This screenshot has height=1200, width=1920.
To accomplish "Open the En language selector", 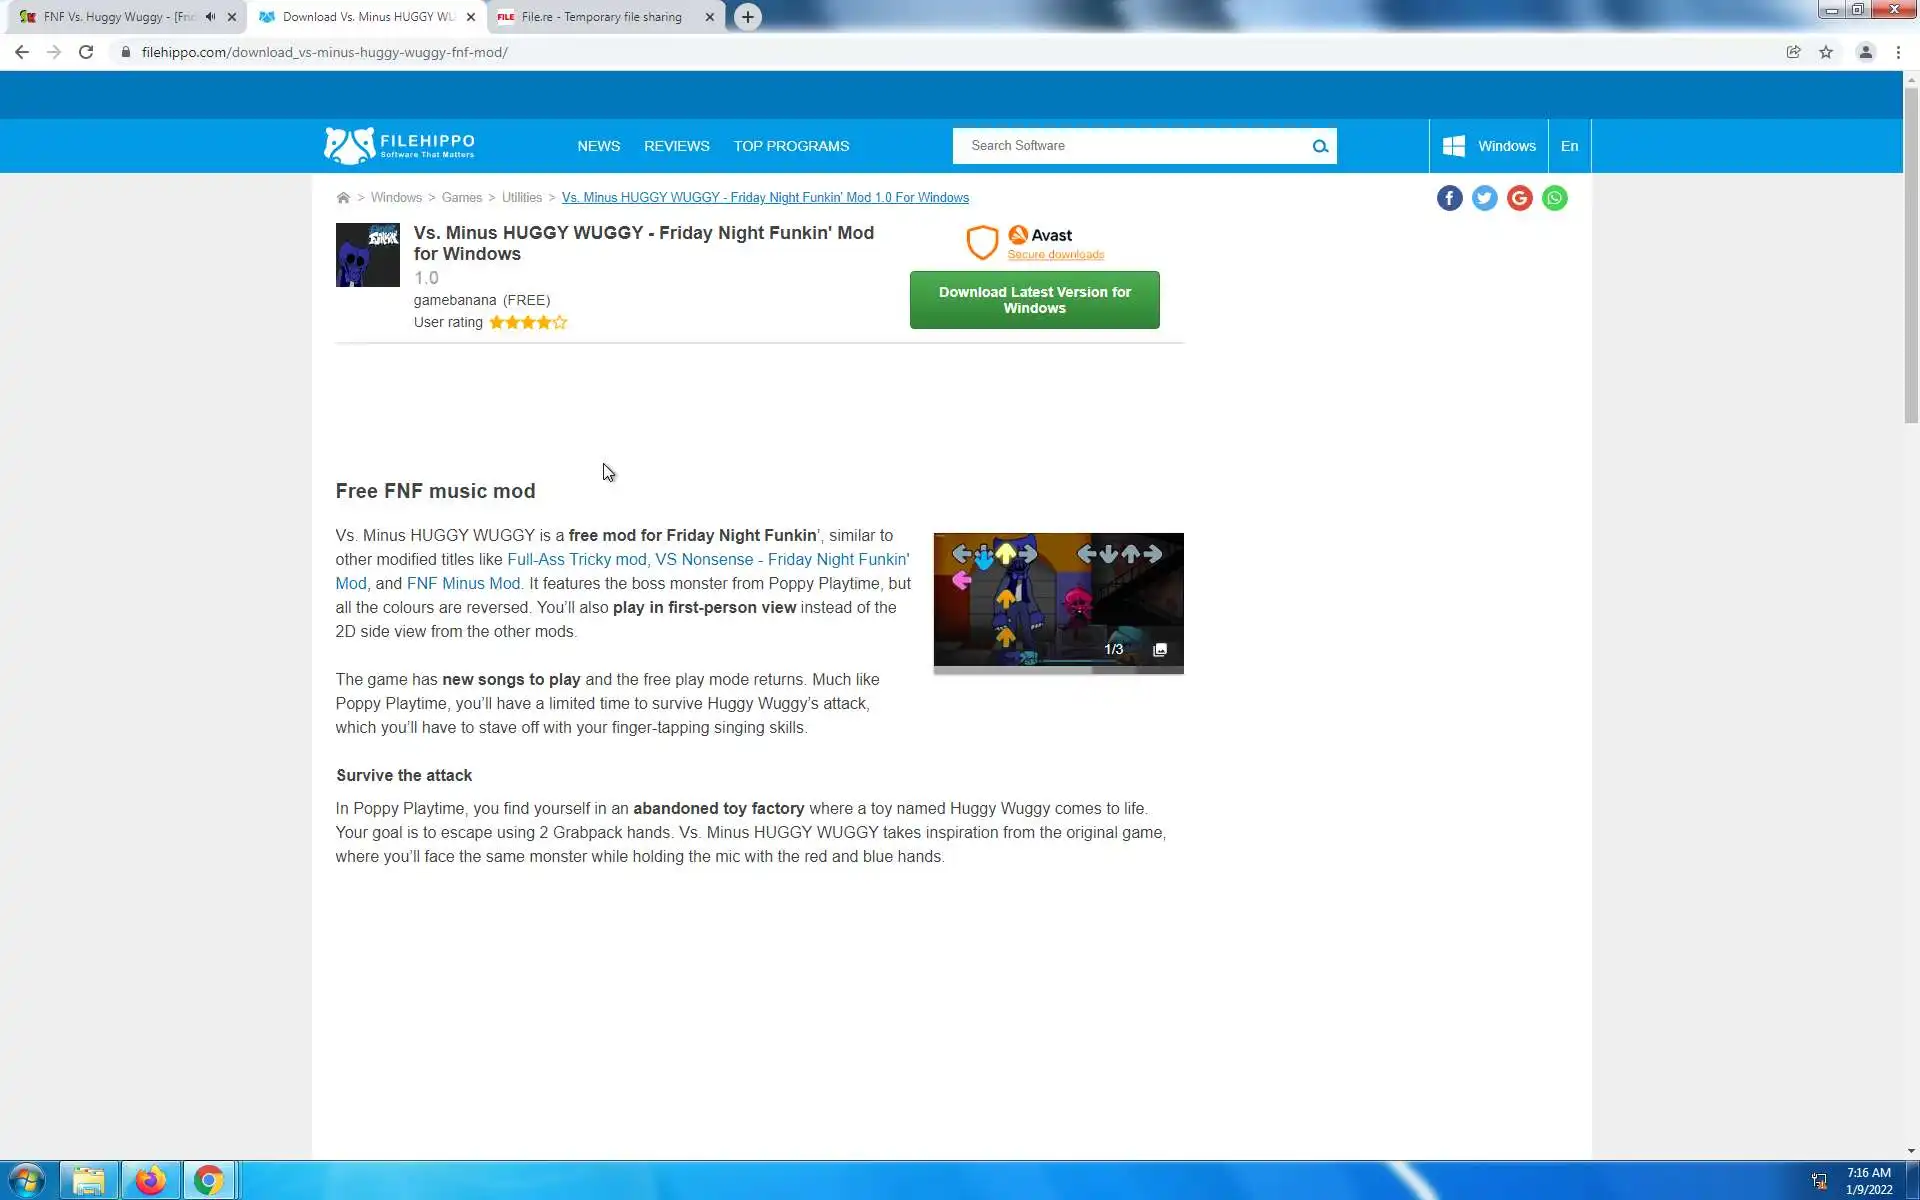I will (x=1569, y=146).
